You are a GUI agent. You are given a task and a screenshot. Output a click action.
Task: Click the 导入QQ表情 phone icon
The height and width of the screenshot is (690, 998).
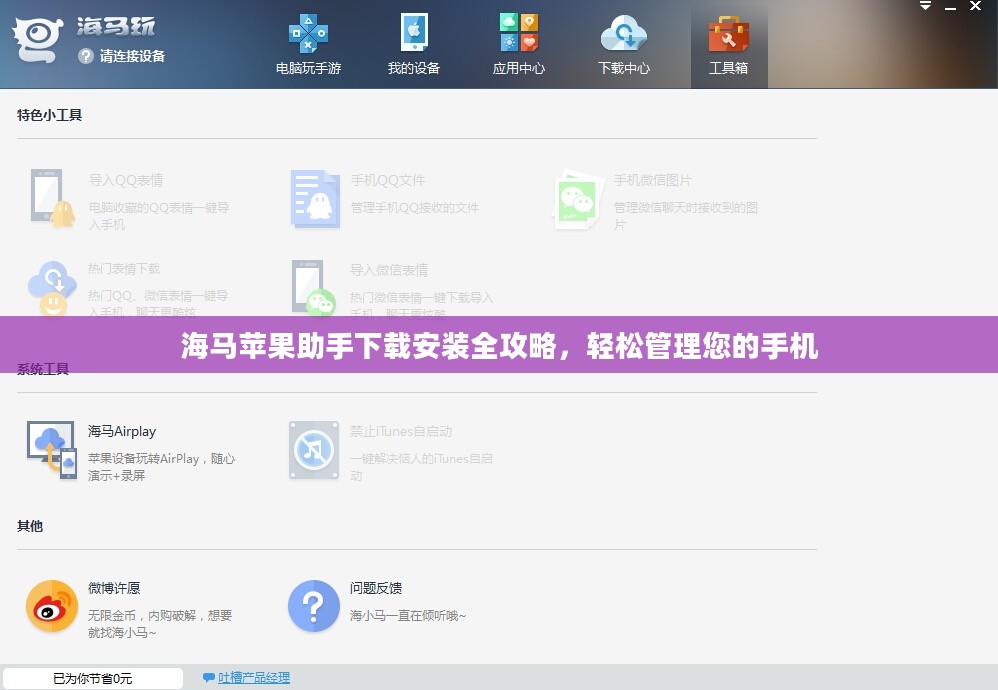click(x=52, y=198)
